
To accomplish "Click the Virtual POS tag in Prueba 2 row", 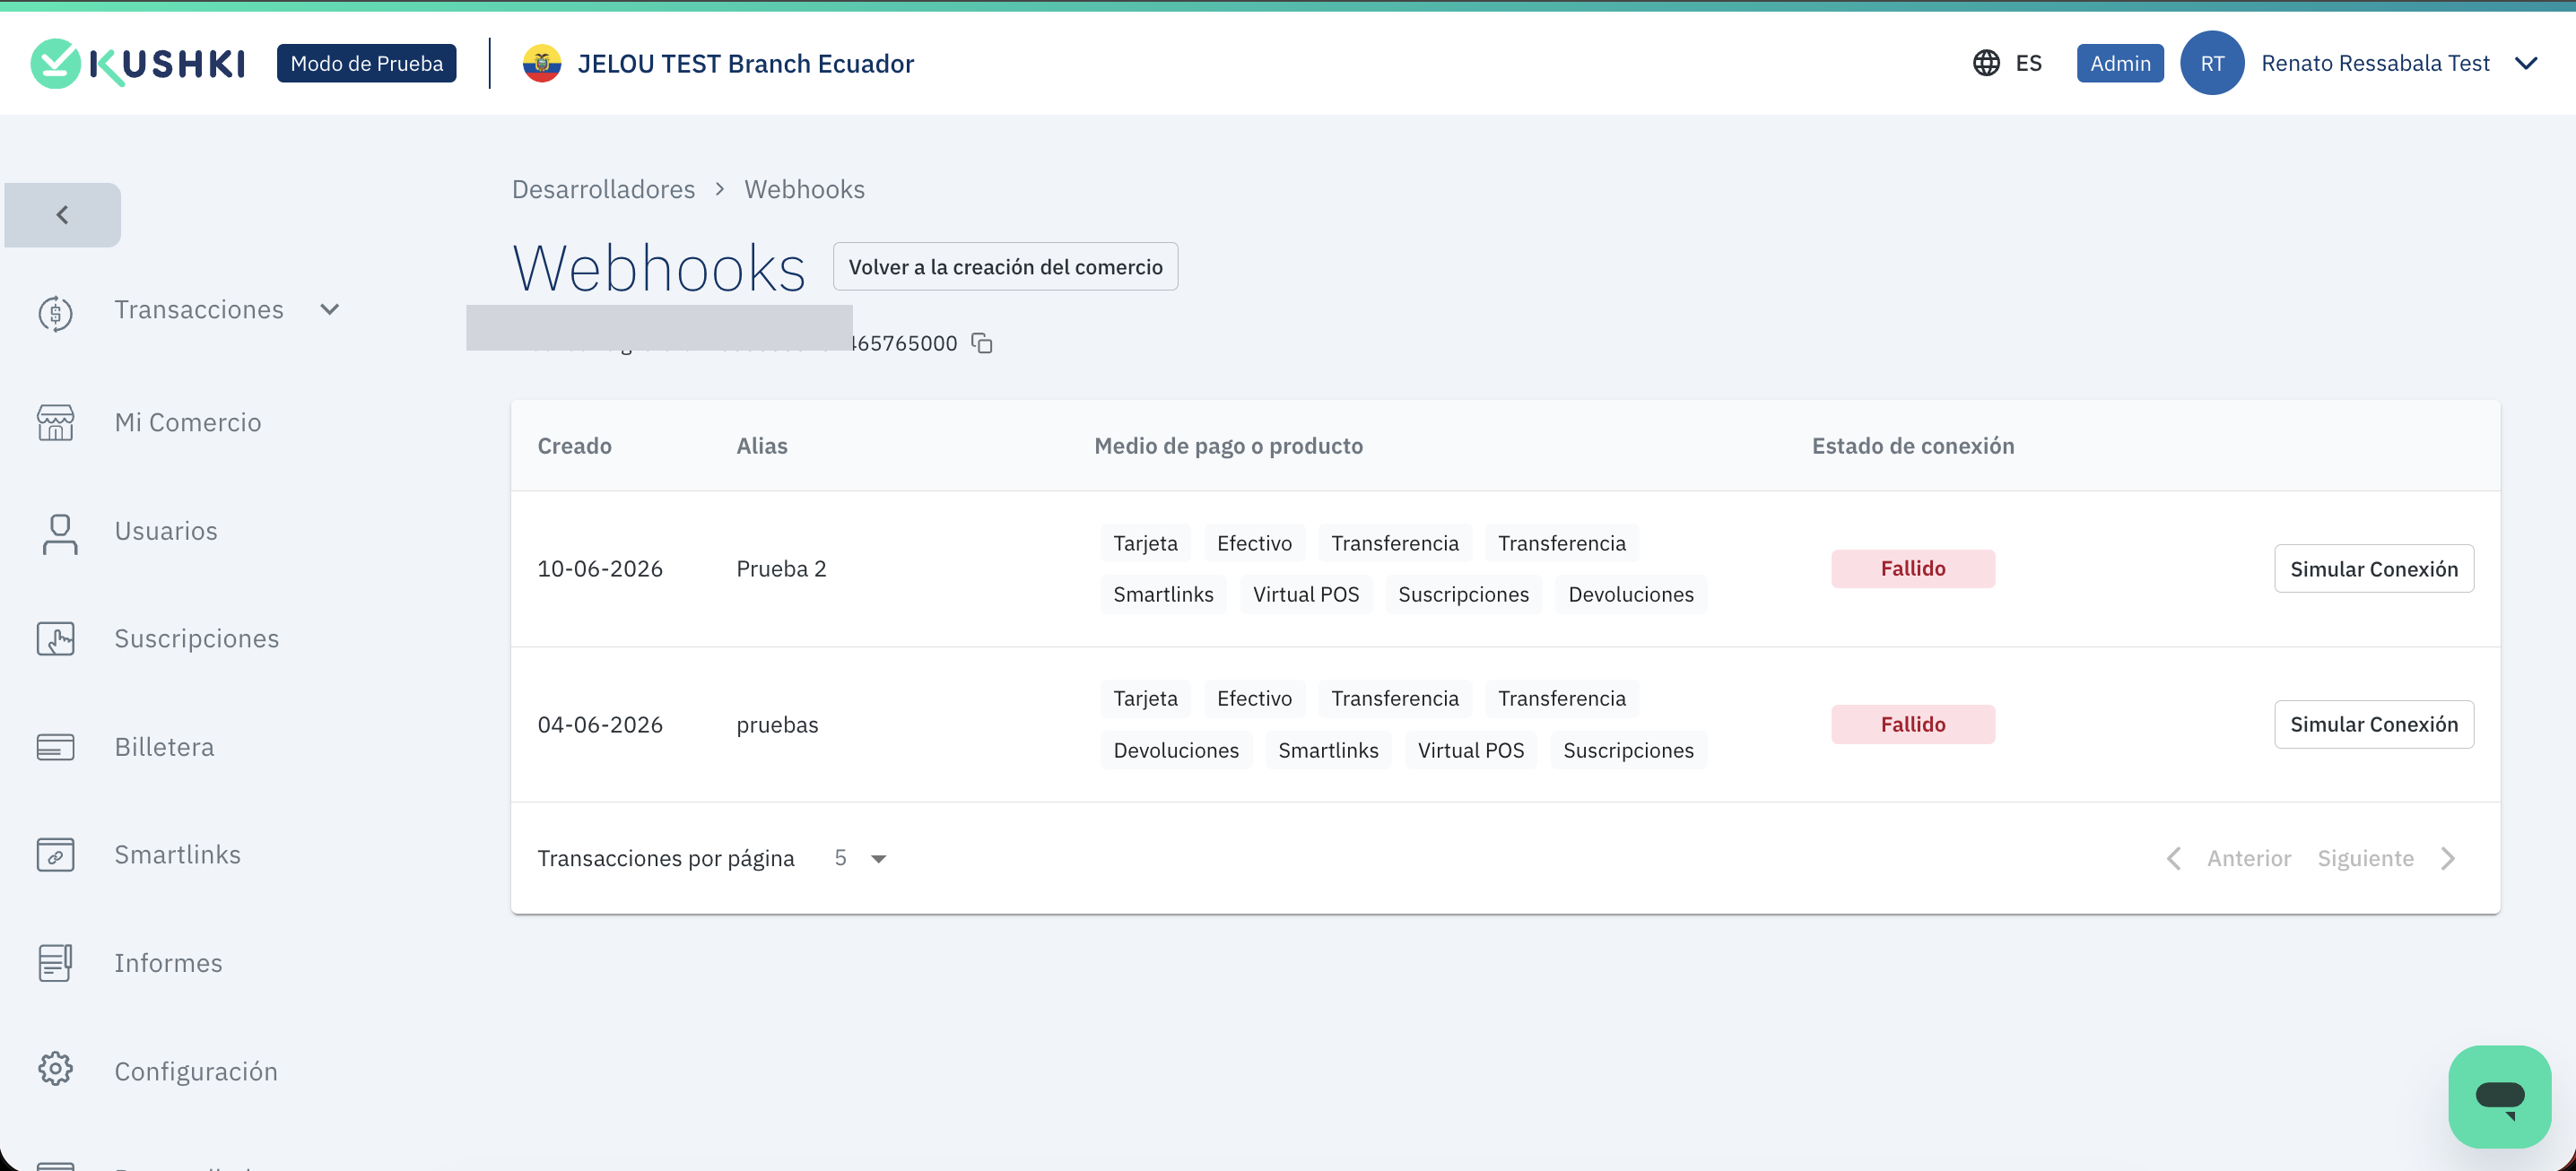I will pos(1306,594).
